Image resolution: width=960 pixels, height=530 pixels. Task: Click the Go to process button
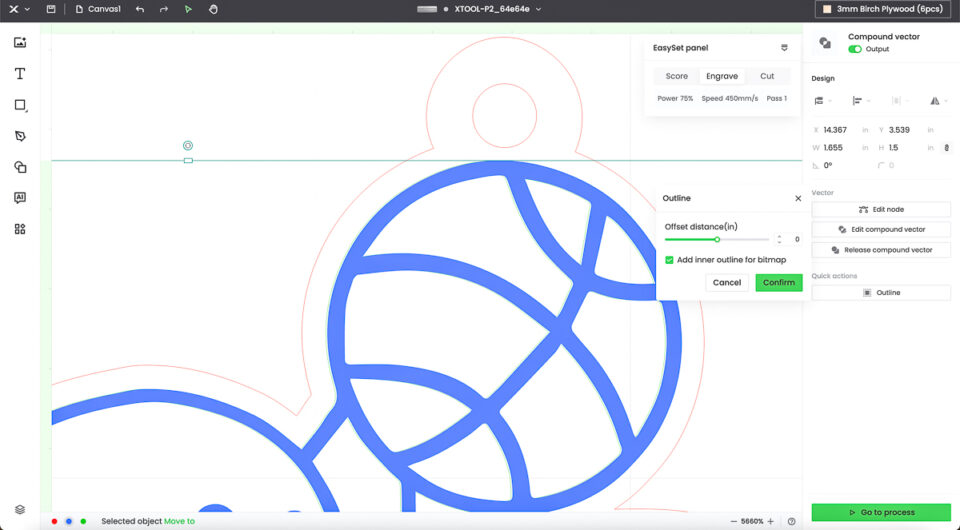coord(881,512)
